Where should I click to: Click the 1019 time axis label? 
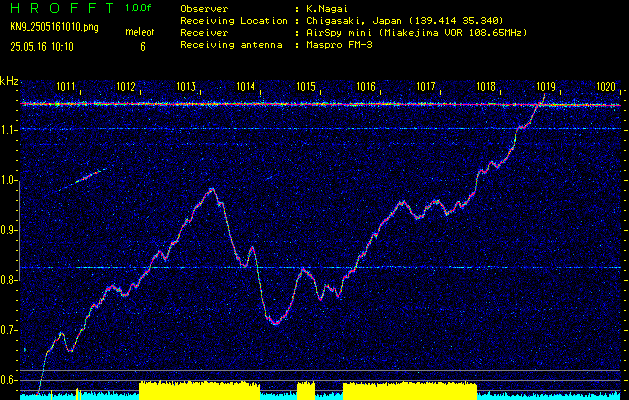tap(546, 86)
